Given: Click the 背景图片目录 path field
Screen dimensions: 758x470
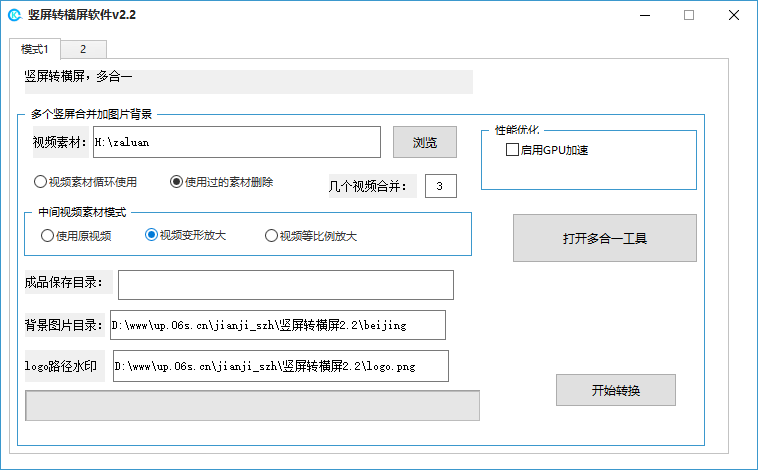Looking at the screenshot, I should coord(278,325).
